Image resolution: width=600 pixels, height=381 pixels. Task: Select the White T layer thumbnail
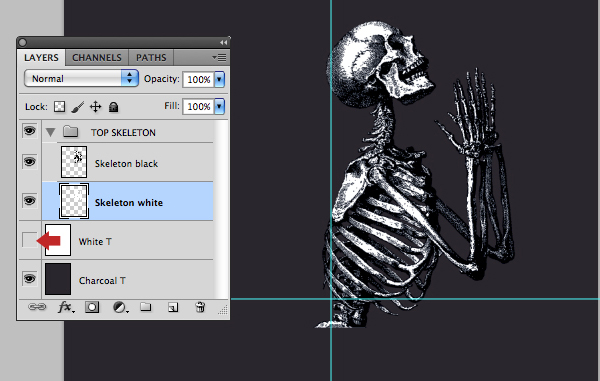point(58,240)
